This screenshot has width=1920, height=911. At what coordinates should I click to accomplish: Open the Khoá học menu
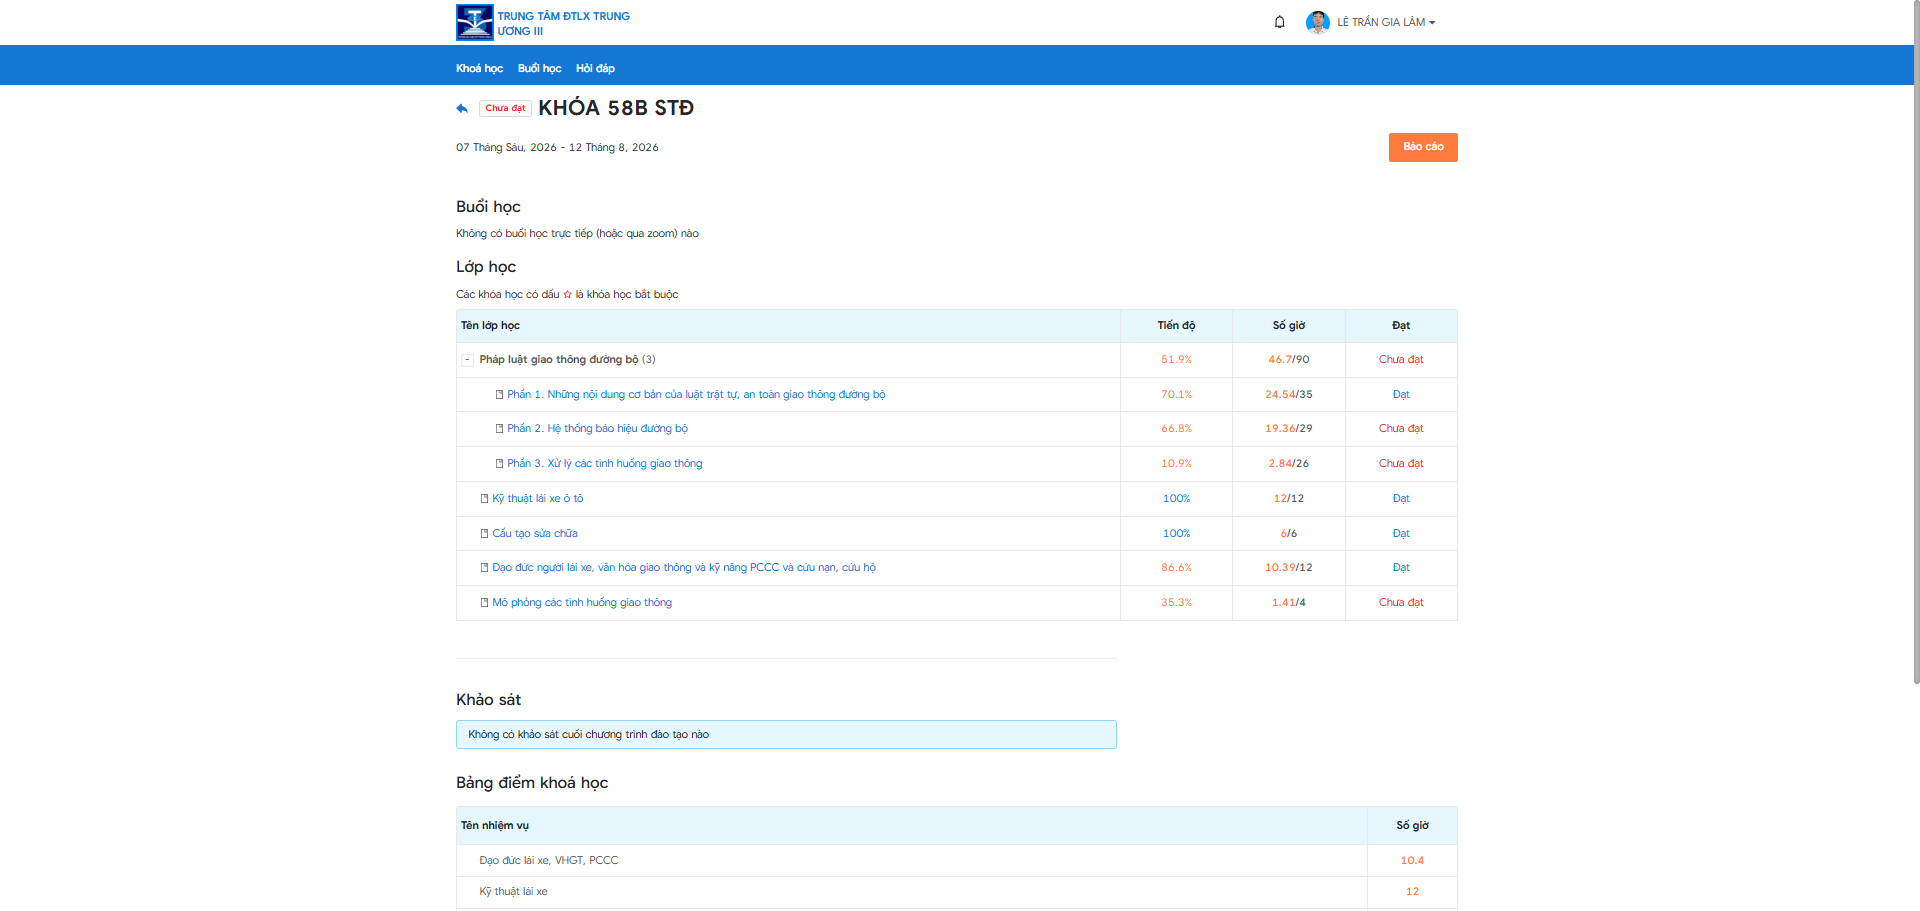coord(479,68)
